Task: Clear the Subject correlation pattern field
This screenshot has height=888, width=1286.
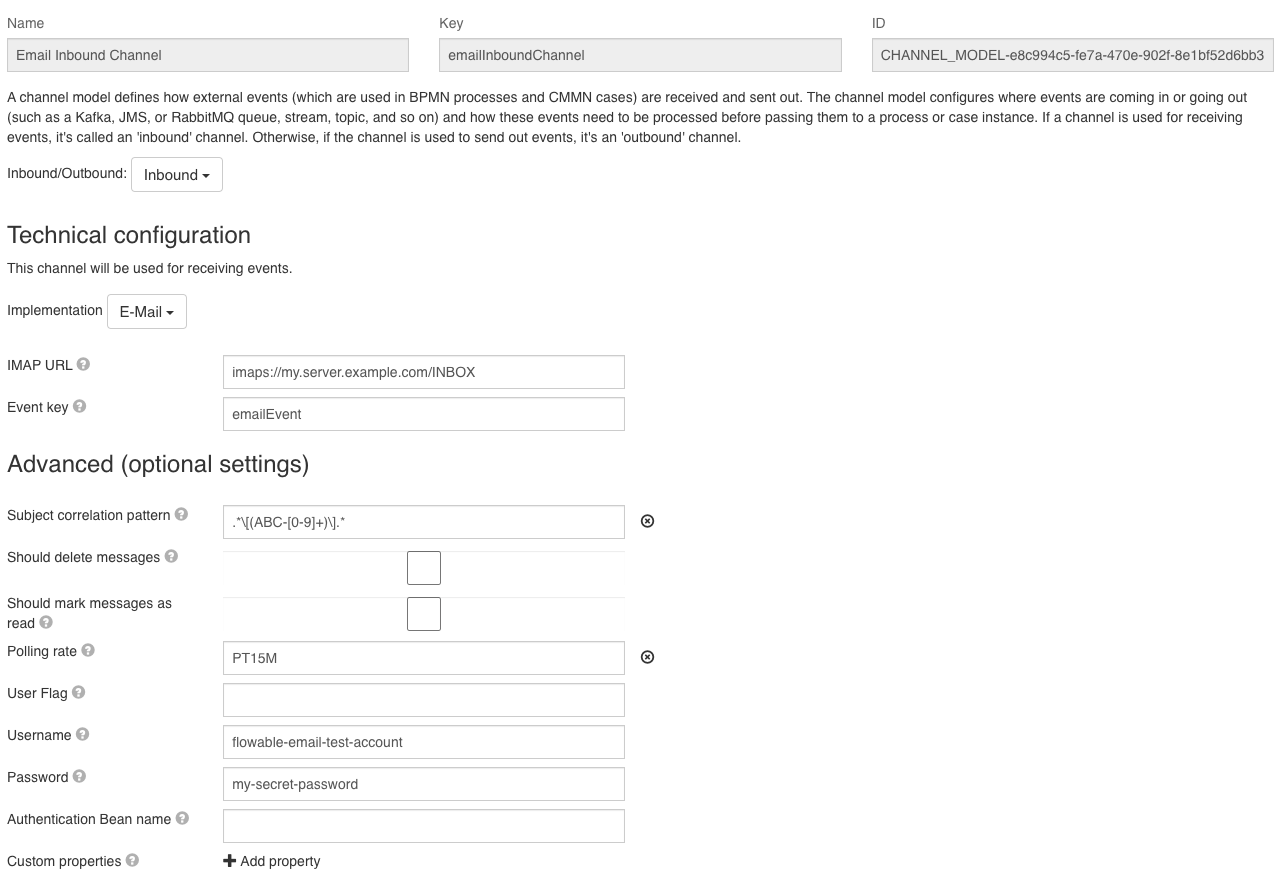Action: tap(647, 520)
